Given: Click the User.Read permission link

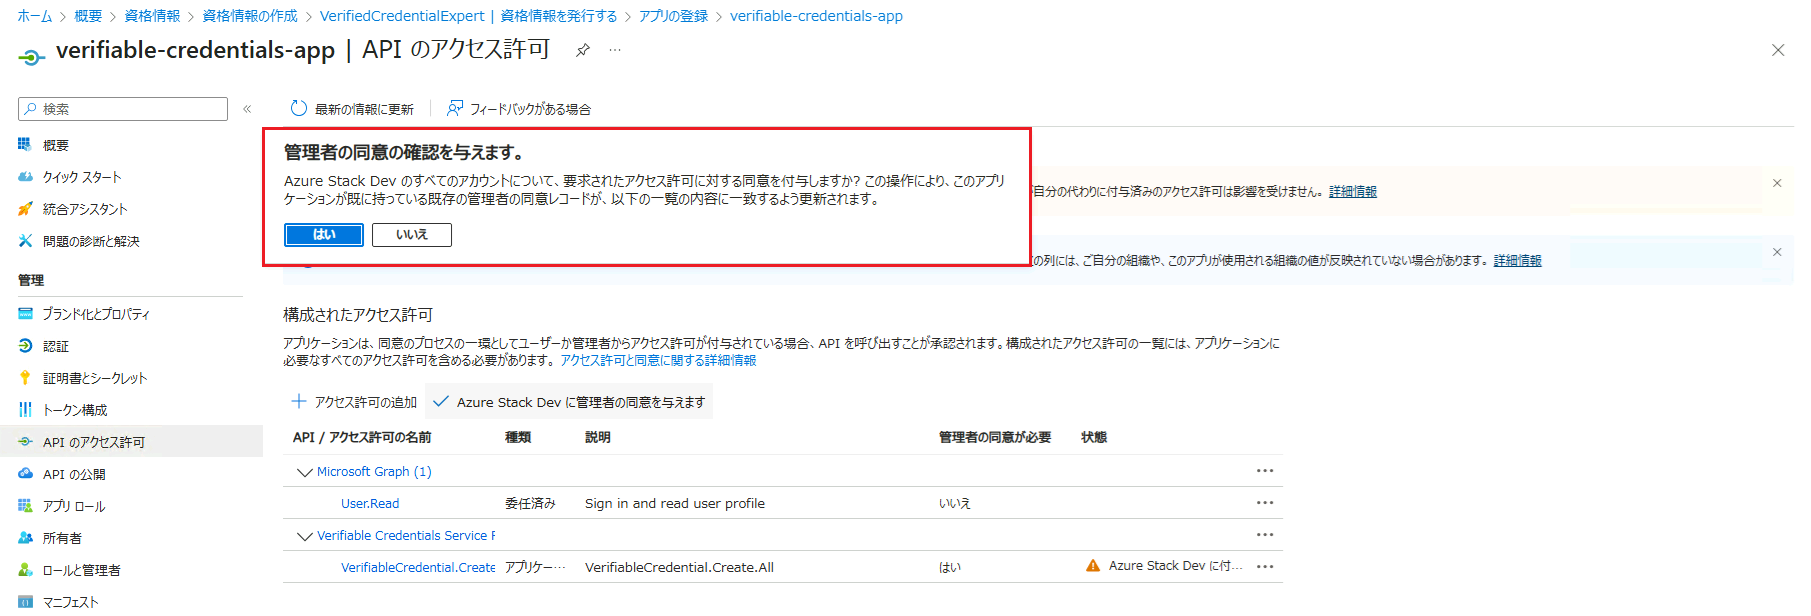Looking at the screenshot, I should [x=370, y=504].
